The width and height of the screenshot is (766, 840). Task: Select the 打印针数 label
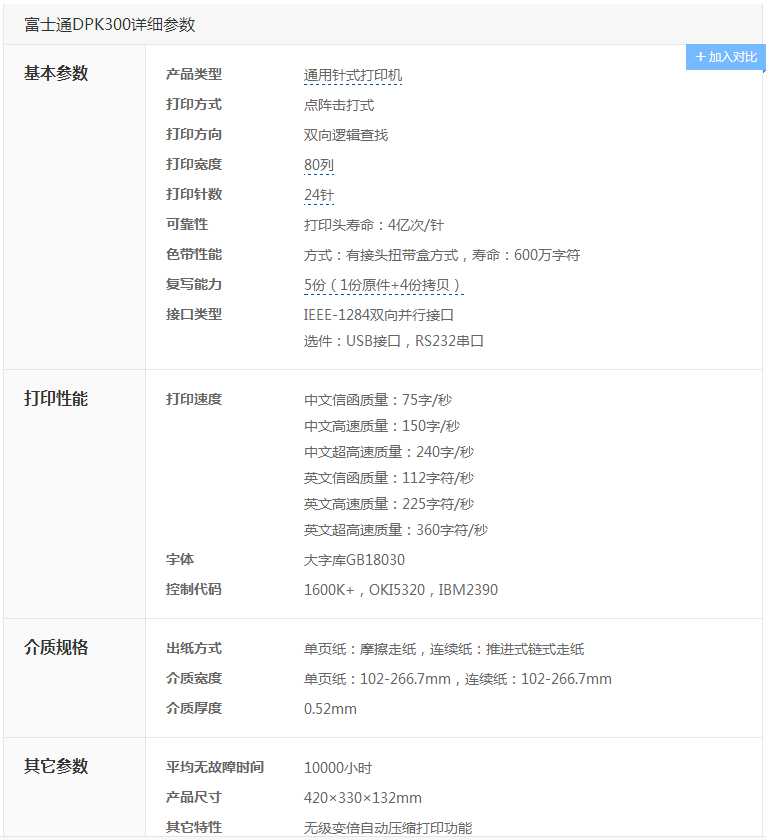pyautogui.click(x=193, y=194)
